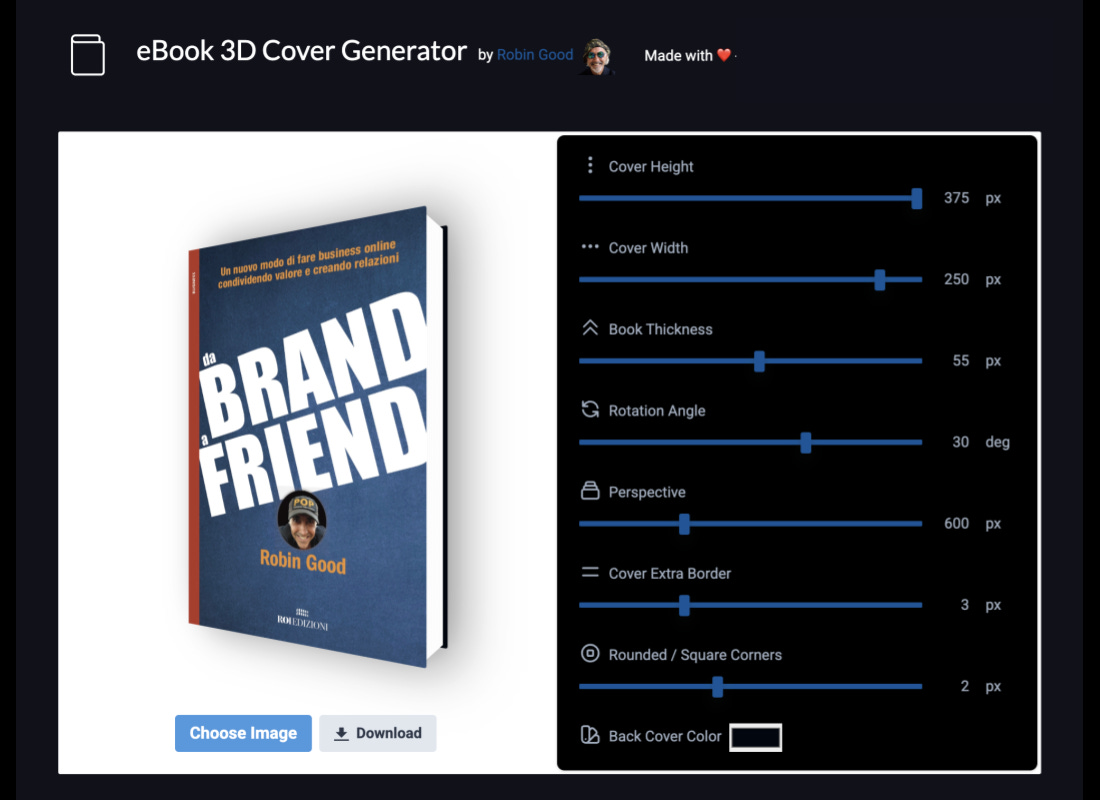Click the Perspective label

(x=647, y=492)
